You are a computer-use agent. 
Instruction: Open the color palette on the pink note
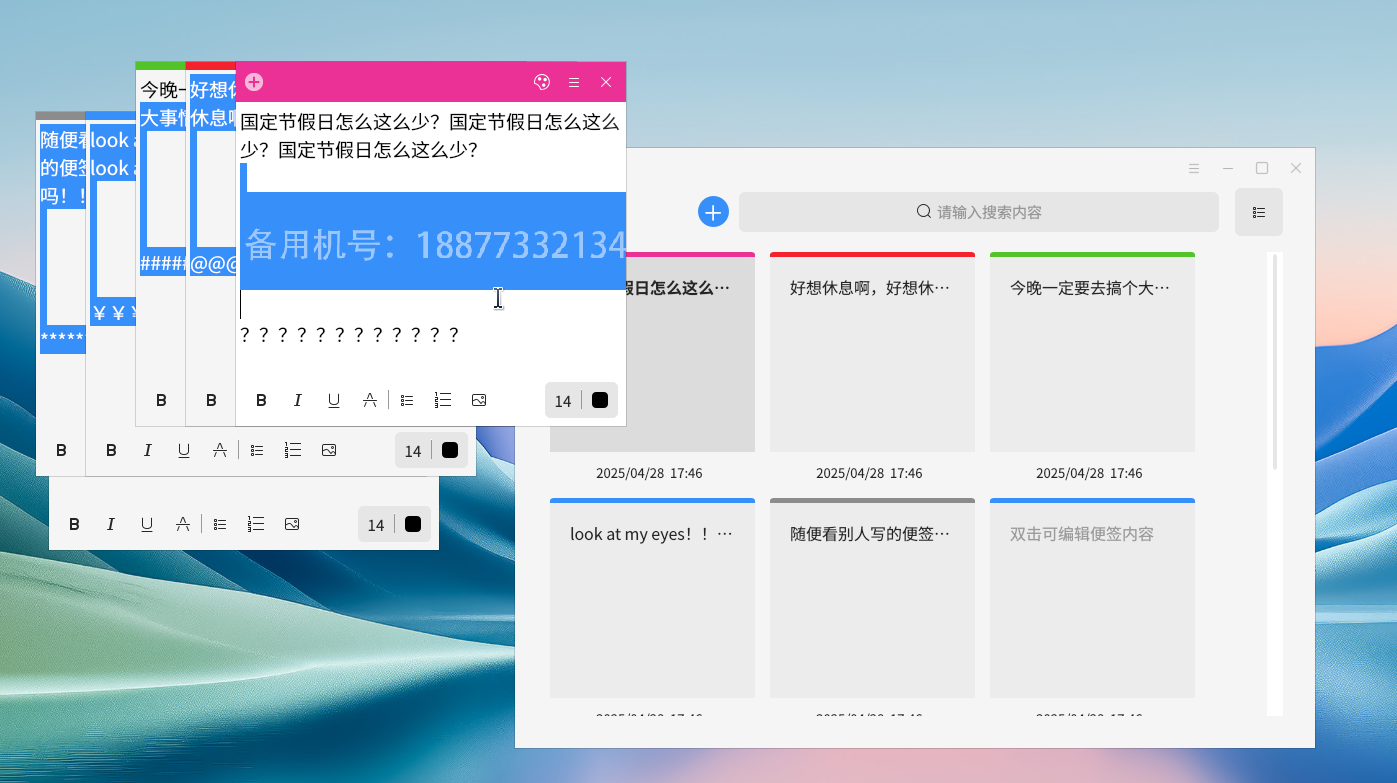pyautogui.click(x=541, y=82)
